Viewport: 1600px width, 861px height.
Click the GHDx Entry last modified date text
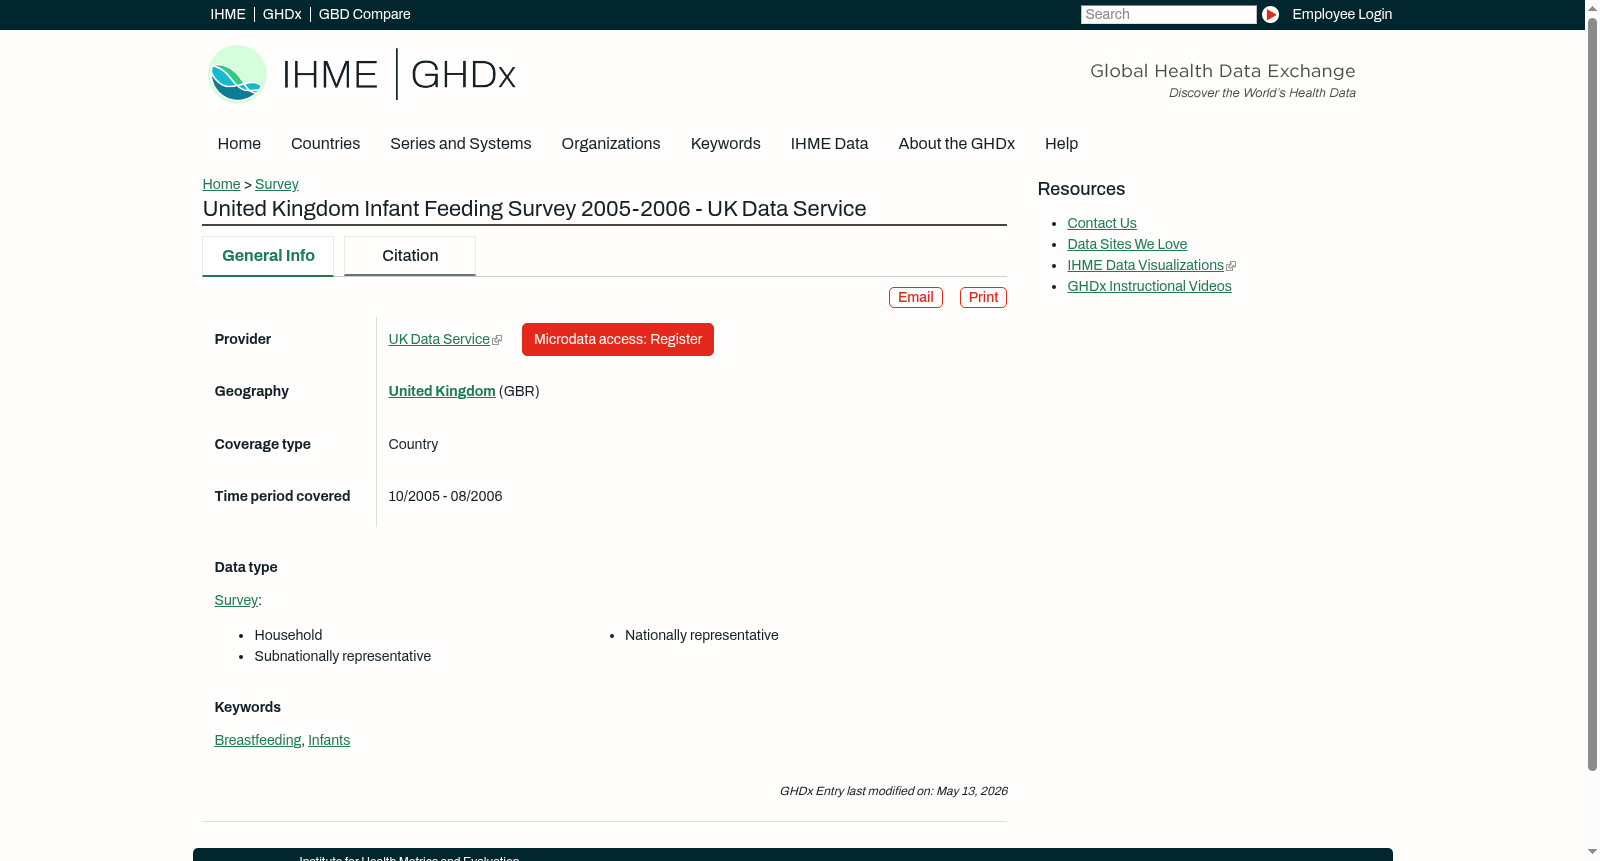click(893, 791)
